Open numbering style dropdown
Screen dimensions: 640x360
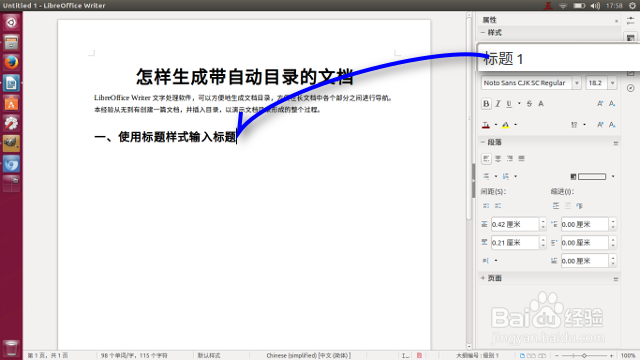coord(516,176)
